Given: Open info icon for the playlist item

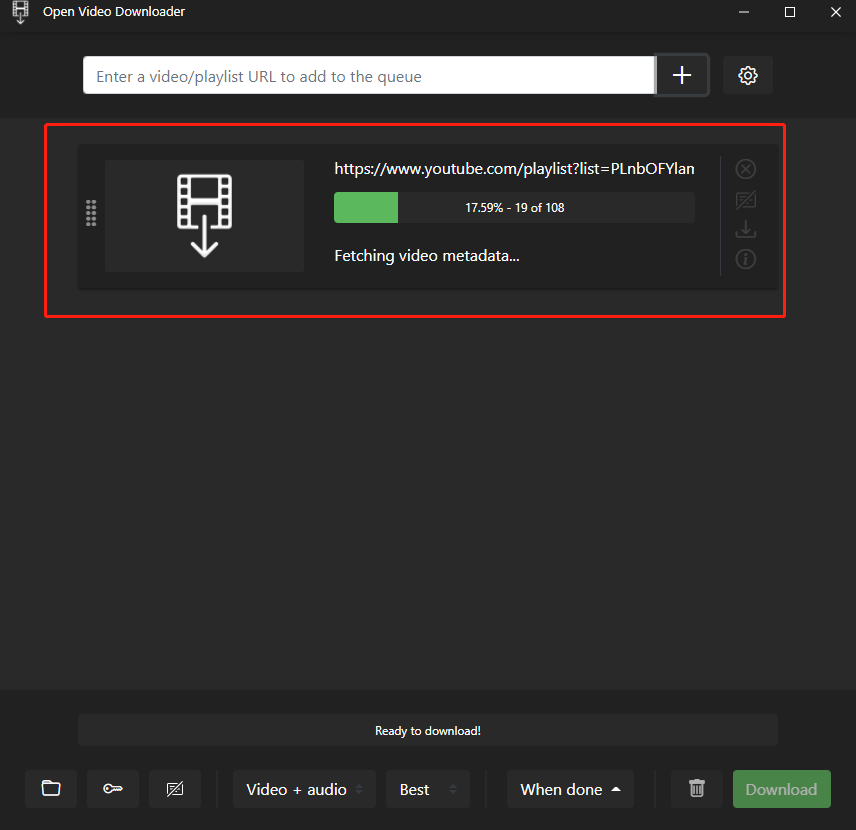Looking at the screenshot, I should click(745, 259).
